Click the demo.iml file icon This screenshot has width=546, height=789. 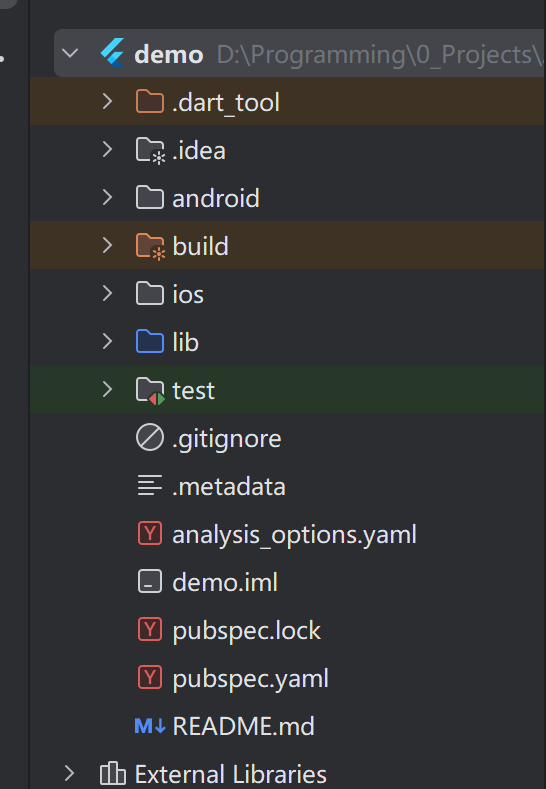pyautogui.click(x=150, y=581)
